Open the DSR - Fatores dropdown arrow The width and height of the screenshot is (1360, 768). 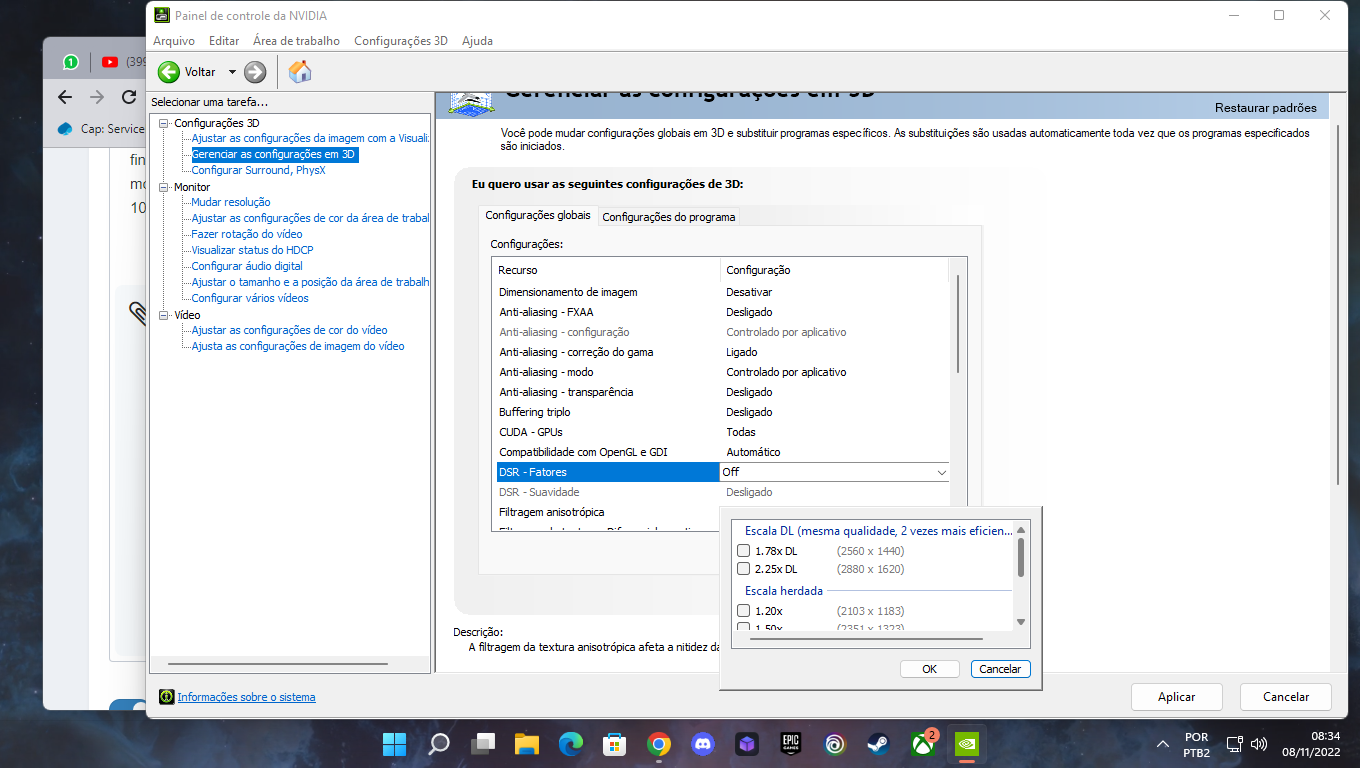point(941,472)
